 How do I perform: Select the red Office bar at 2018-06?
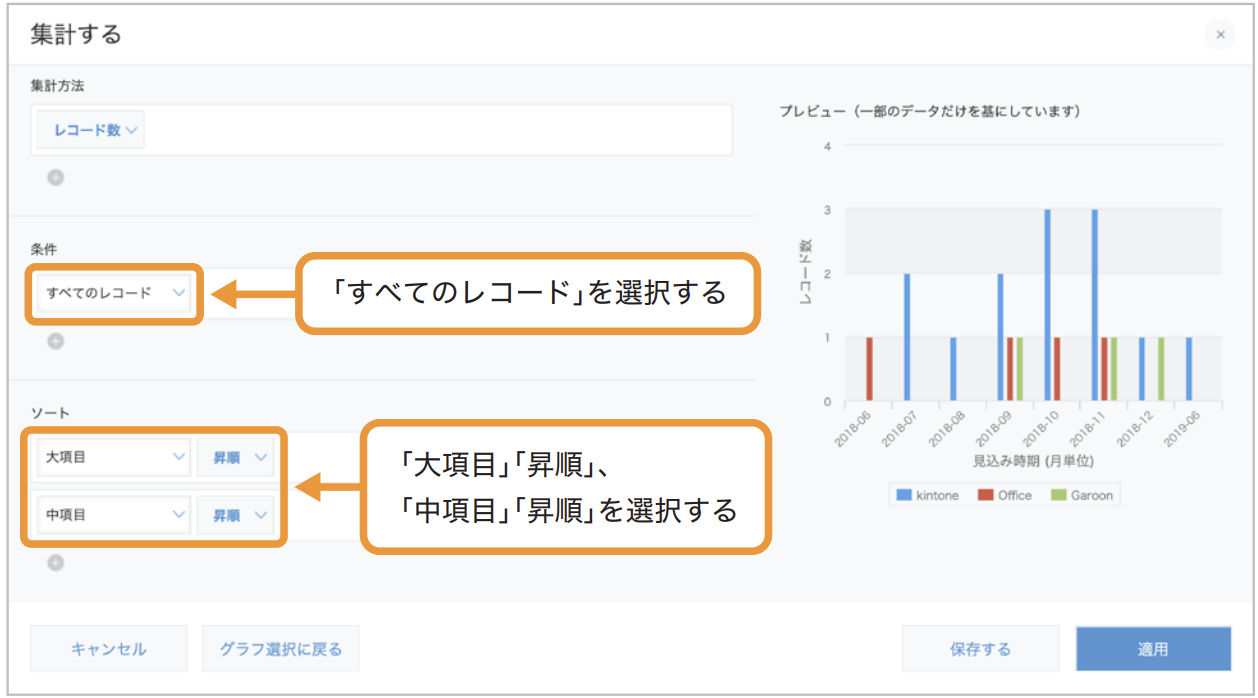[x=869, y=369]
